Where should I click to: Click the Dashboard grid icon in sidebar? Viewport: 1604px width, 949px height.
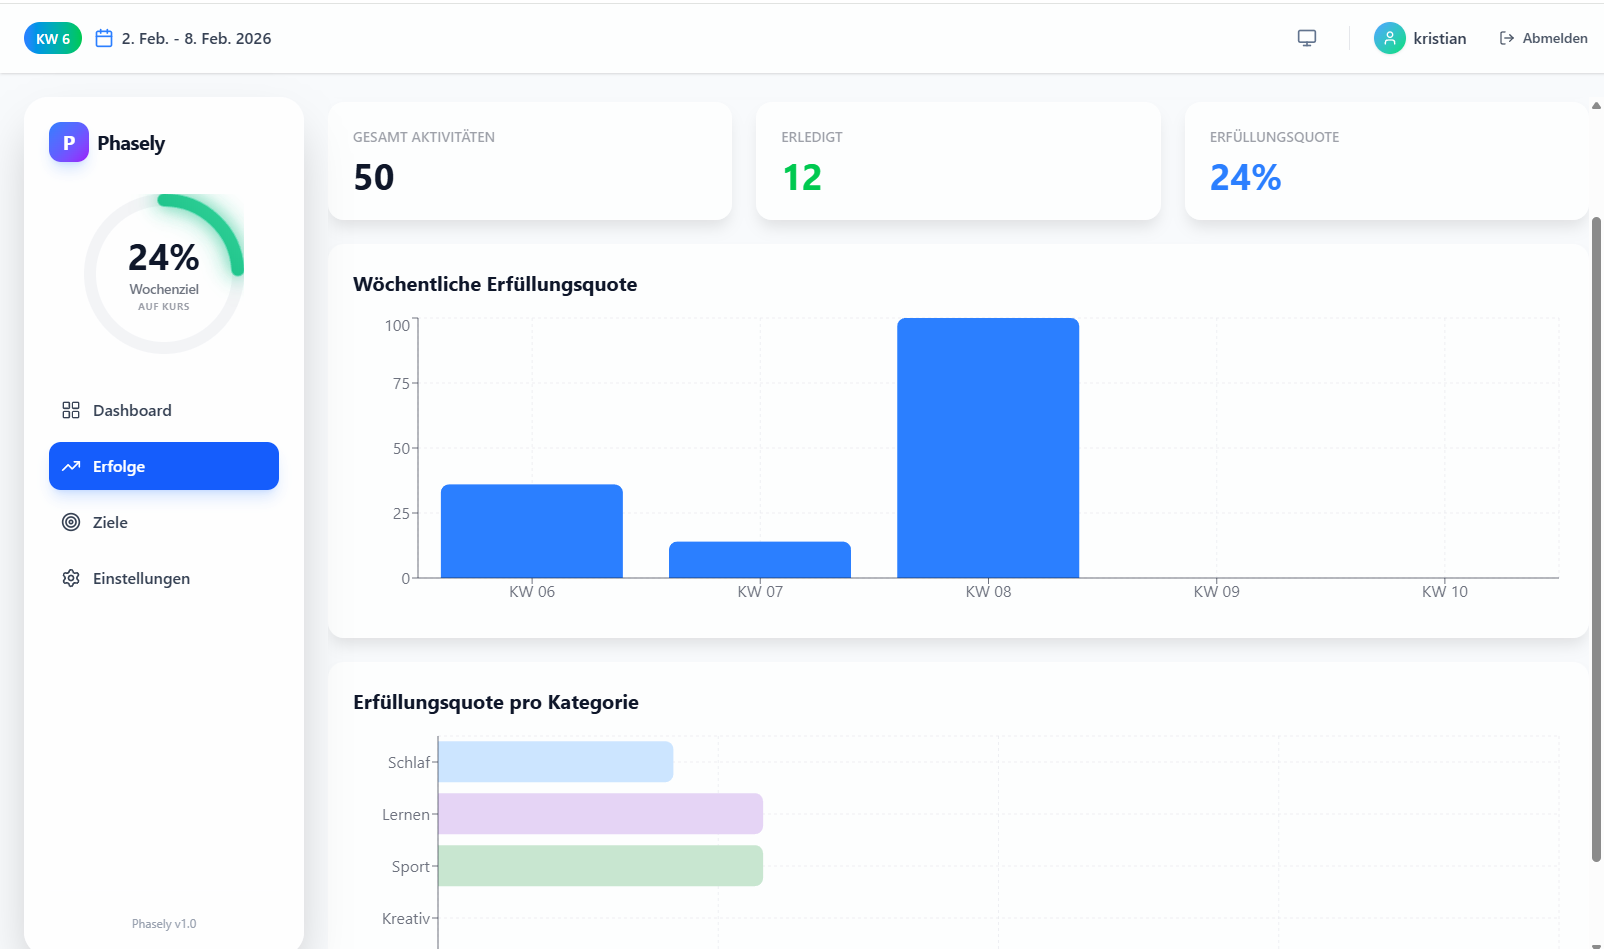71,410
